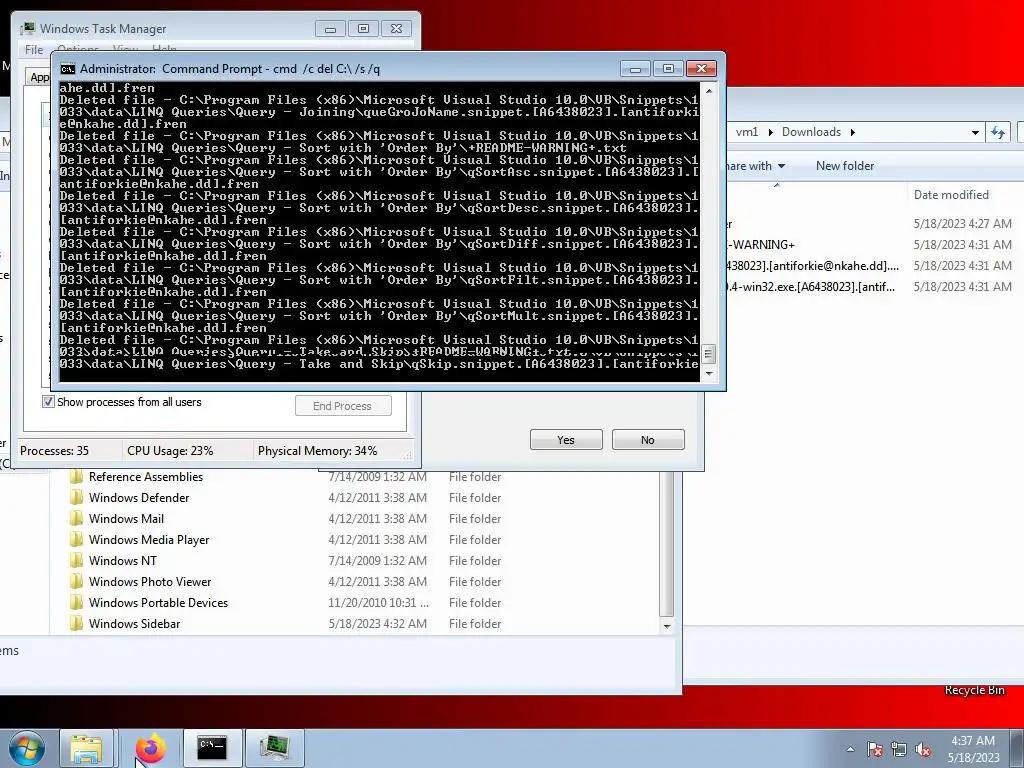Open the taskbar clock showing 4:37 AM
This screenshot has width=1024, height=768.
(973, 741)
